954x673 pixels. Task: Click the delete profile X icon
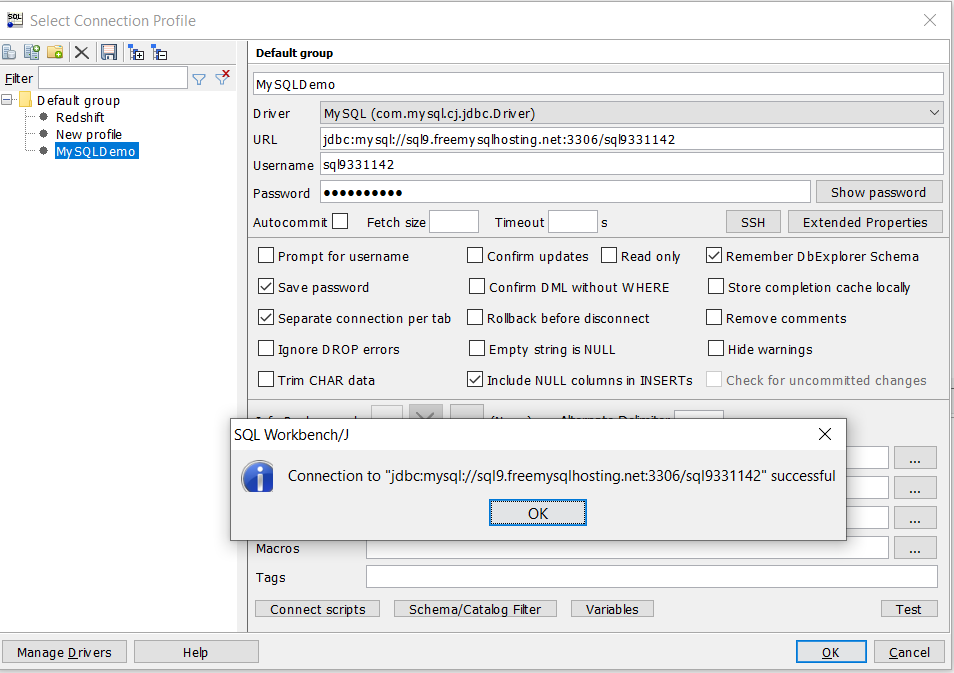[82, 52]
